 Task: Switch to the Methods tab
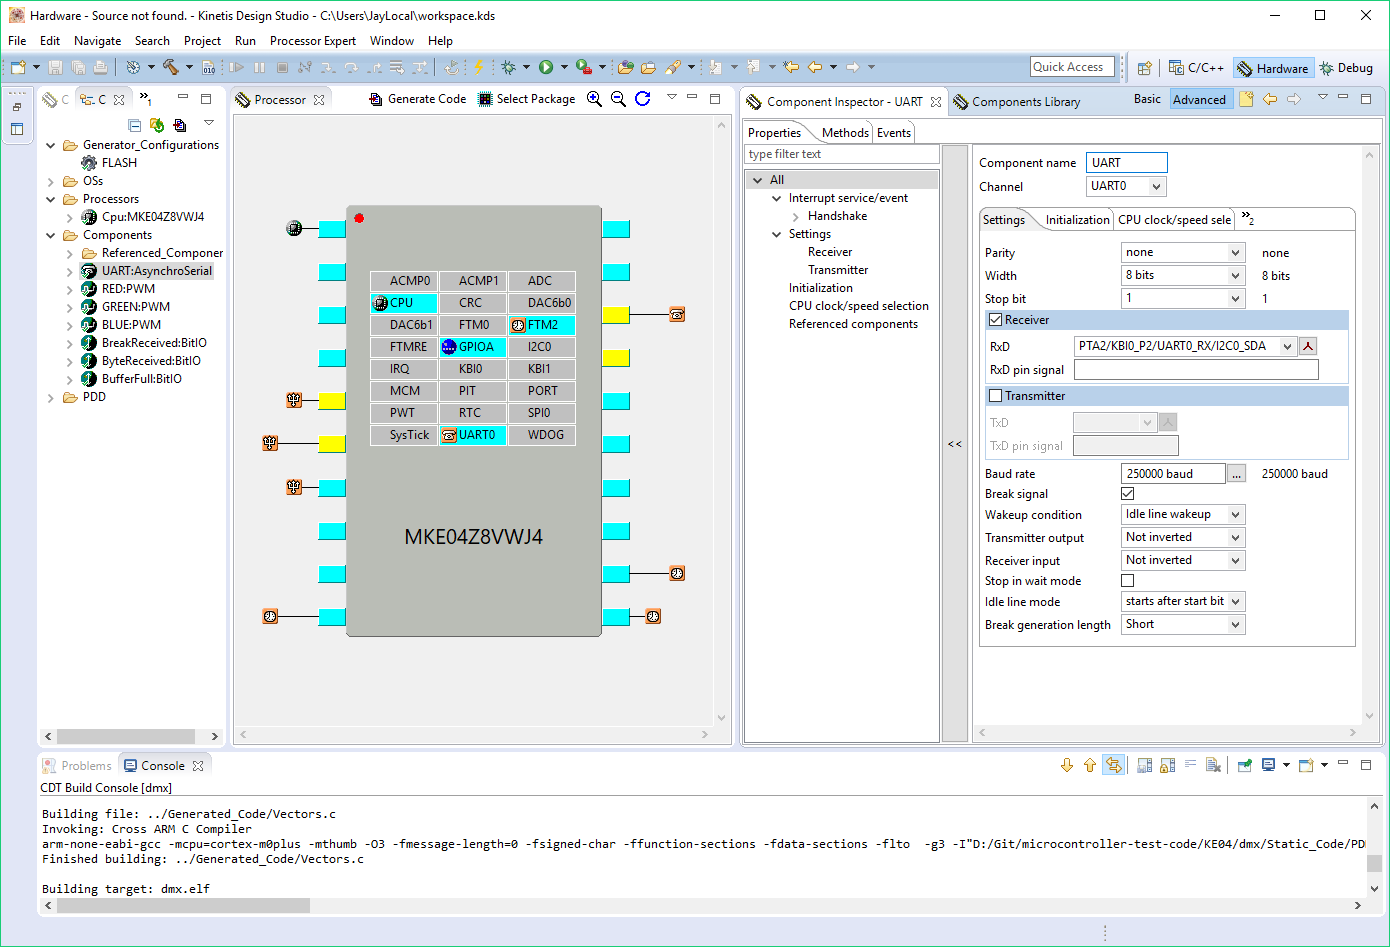click(x=845, y=133)
